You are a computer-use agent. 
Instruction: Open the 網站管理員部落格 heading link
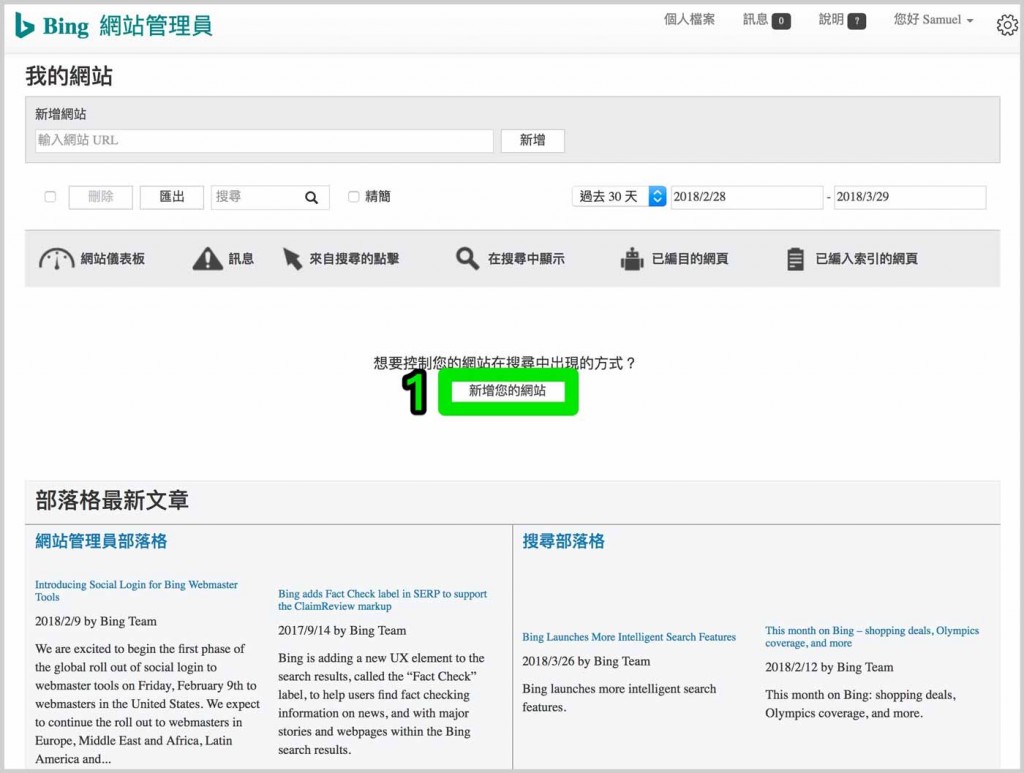click(x=101, y=541)
